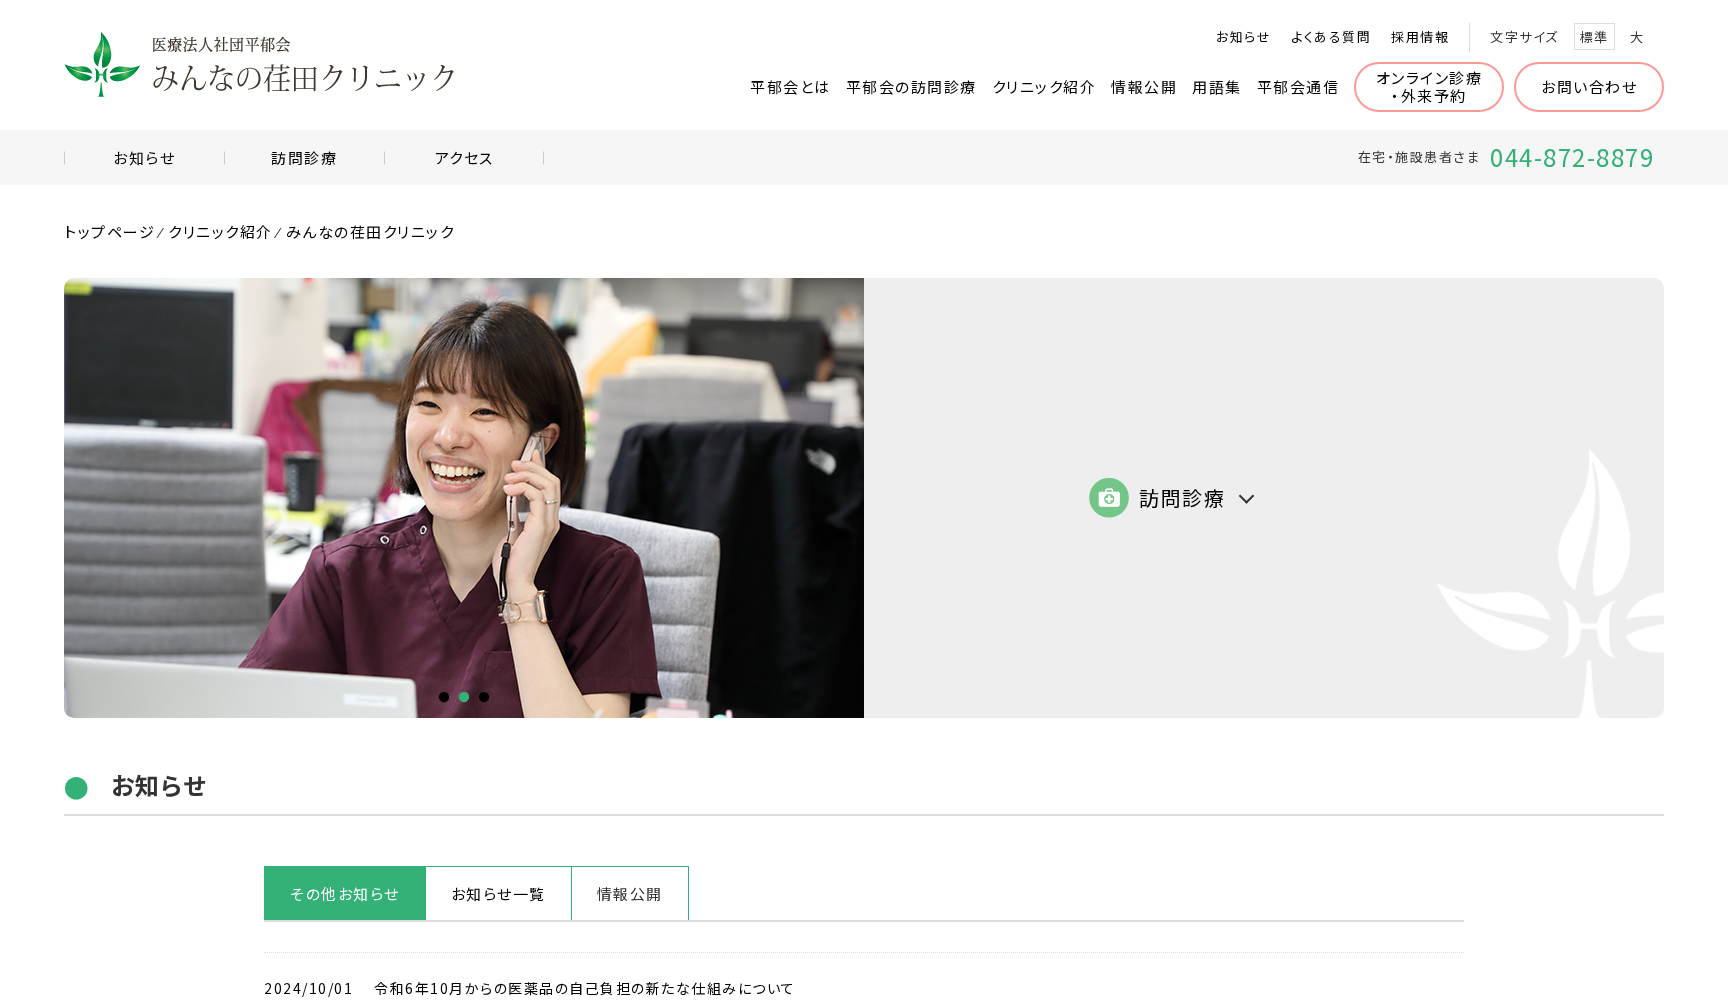
Task: Open the クリニック紹介 navigation item
Action: pyautogui.click(x=1043, y=87)
